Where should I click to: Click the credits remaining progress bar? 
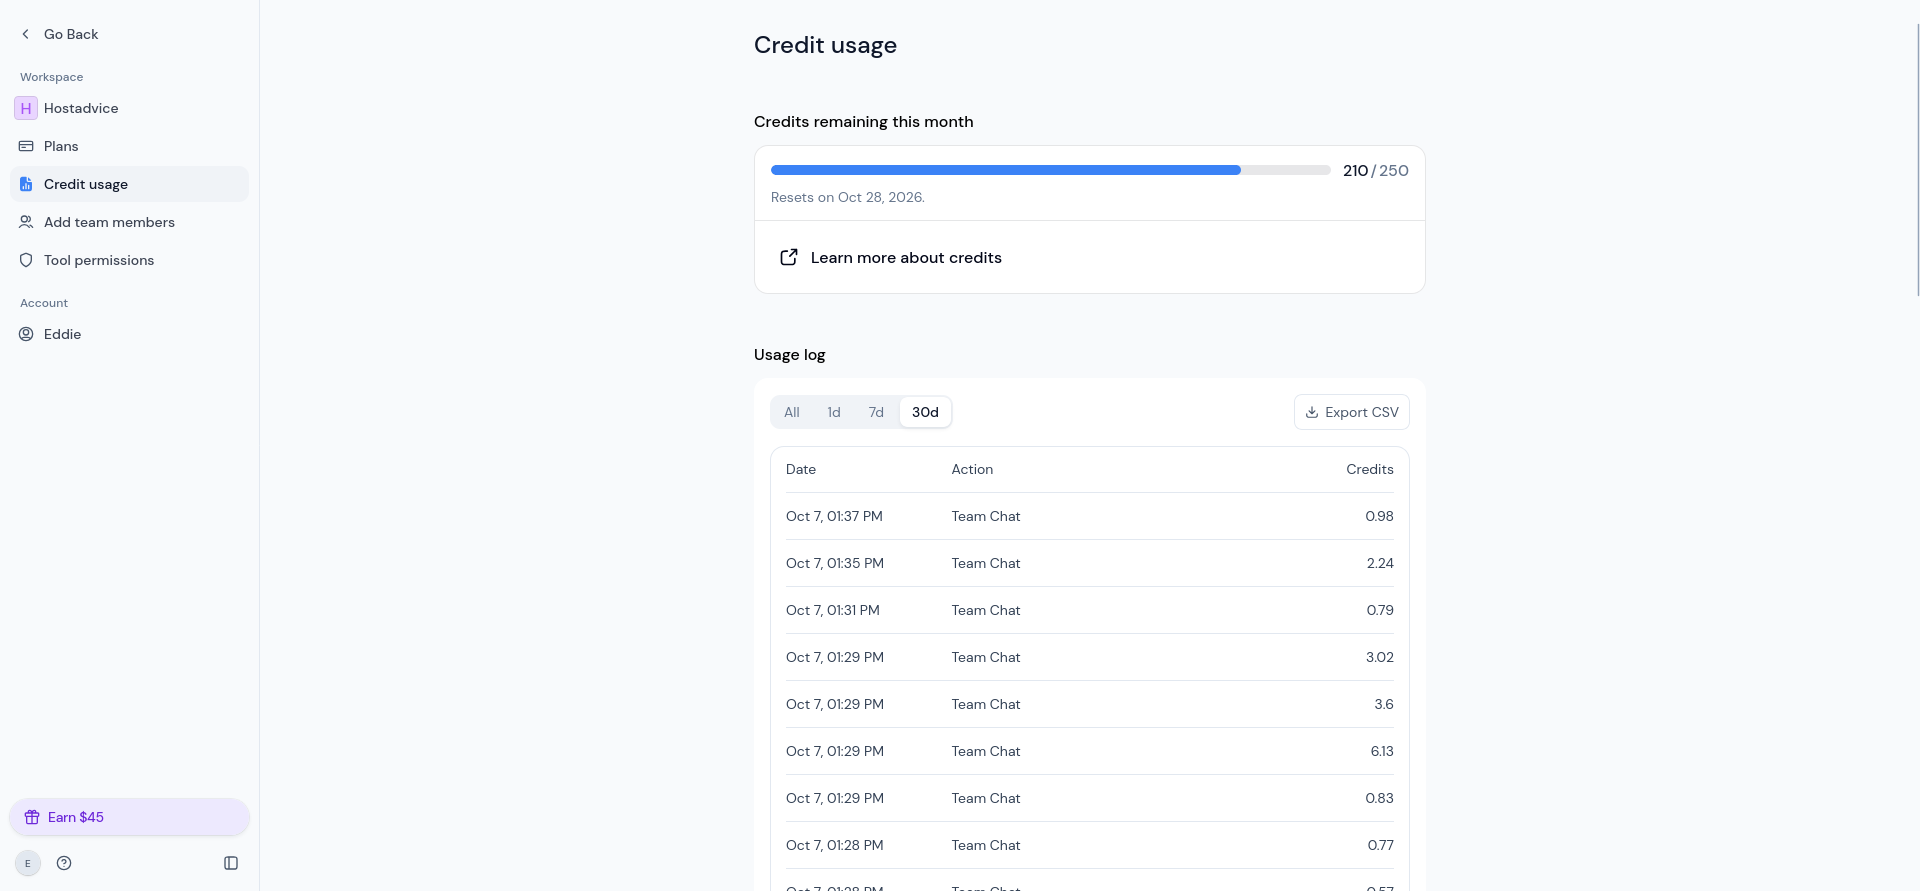point(1050,170)
